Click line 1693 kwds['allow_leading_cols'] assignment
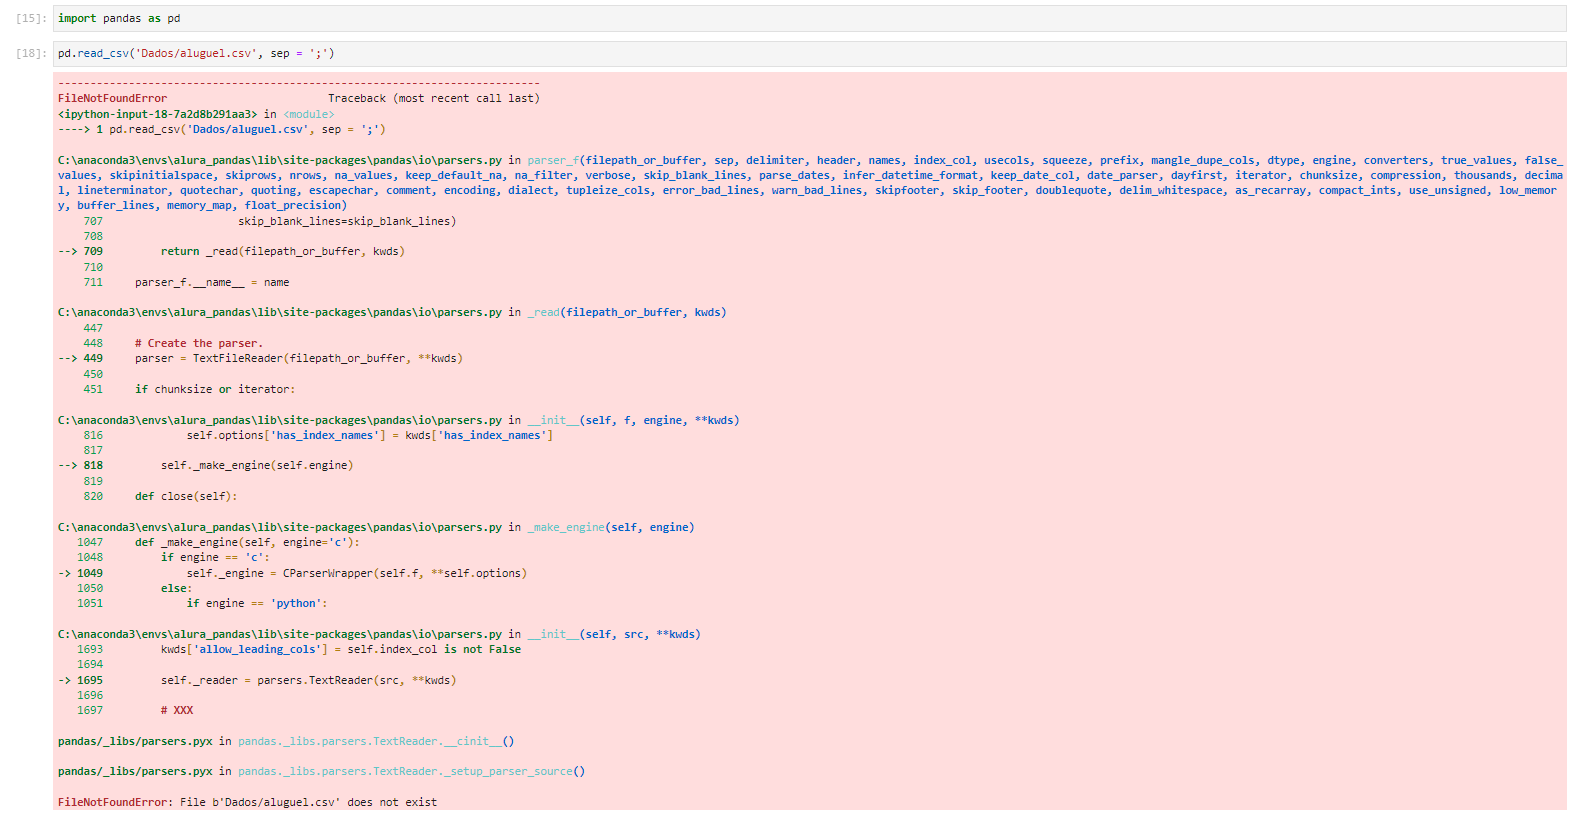The width and height of the screenshot is (1572, 815). pos(341,649)
